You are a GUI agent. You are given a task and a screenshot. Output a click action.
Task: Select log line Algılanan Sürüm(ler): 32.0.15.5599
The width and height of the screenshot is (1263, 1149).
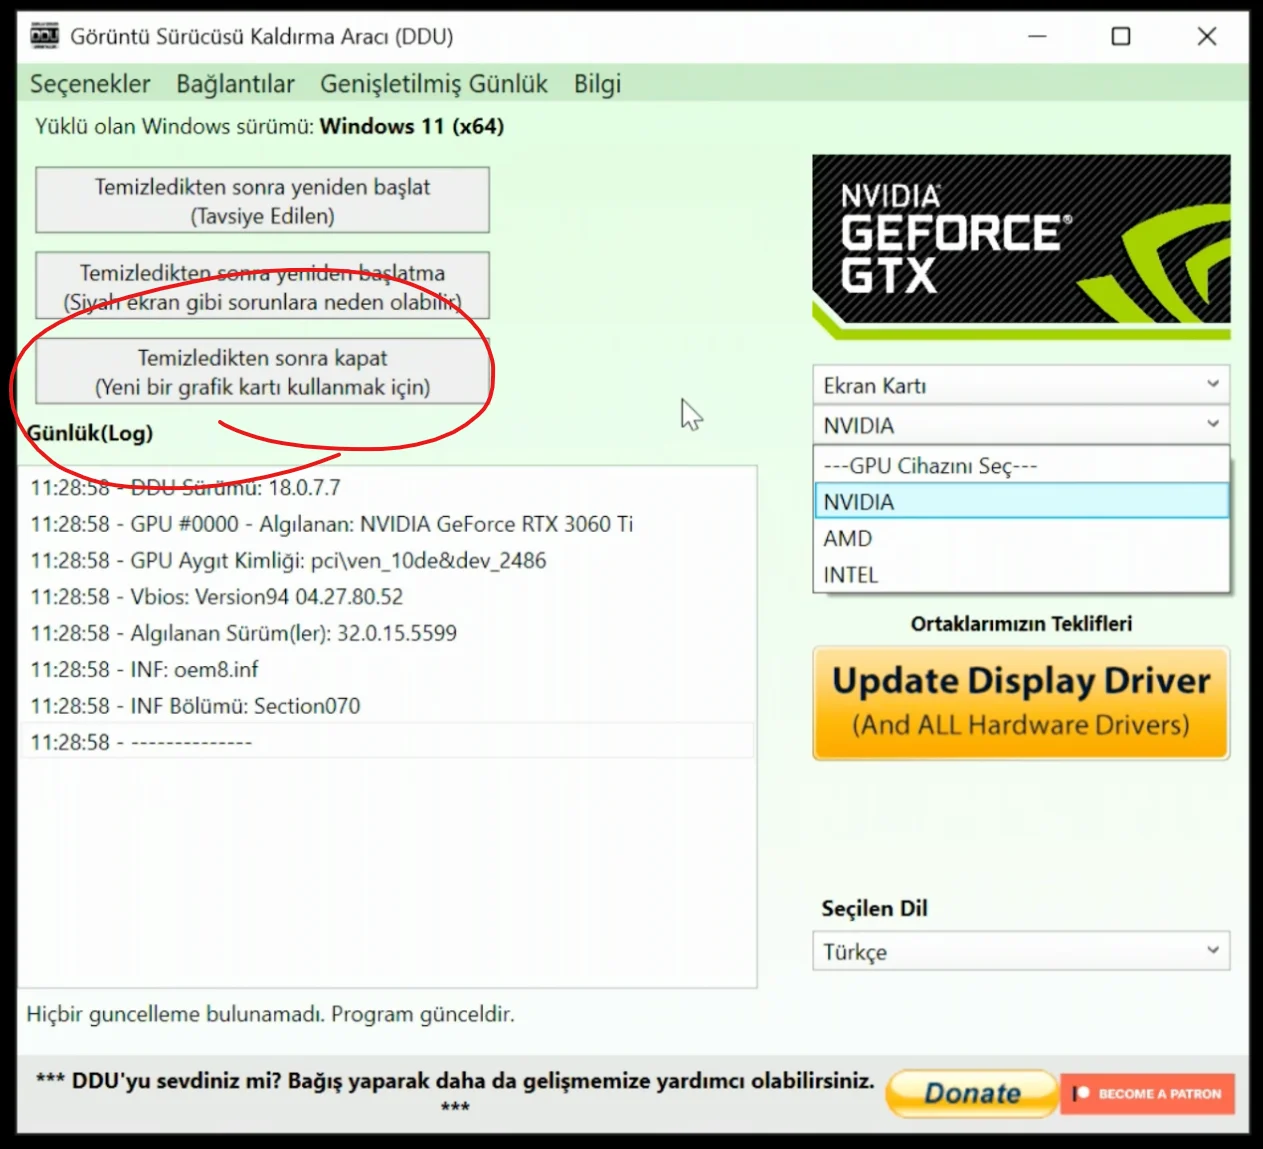pyautogui.click(x=387, y=633)
